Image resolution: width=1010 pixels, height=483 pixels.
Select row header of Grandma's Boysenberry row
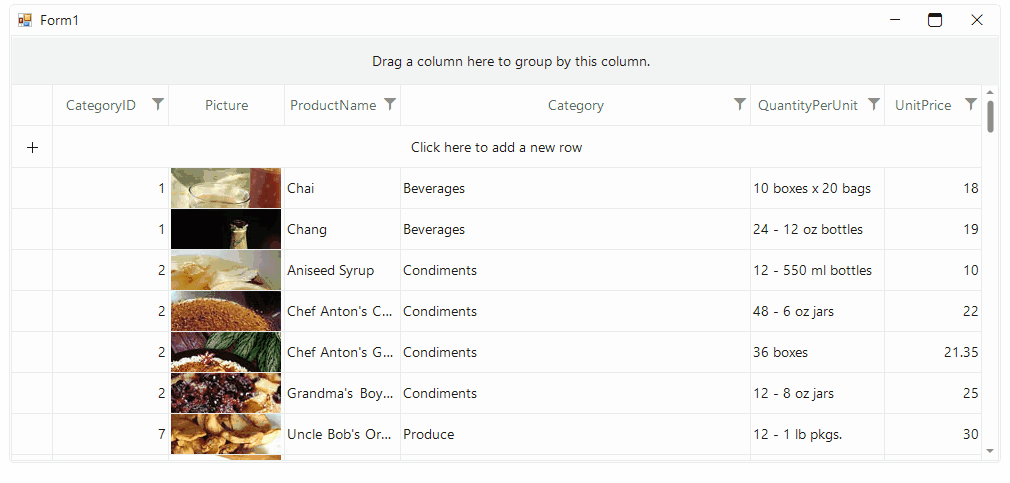click(x=32, y=393)
